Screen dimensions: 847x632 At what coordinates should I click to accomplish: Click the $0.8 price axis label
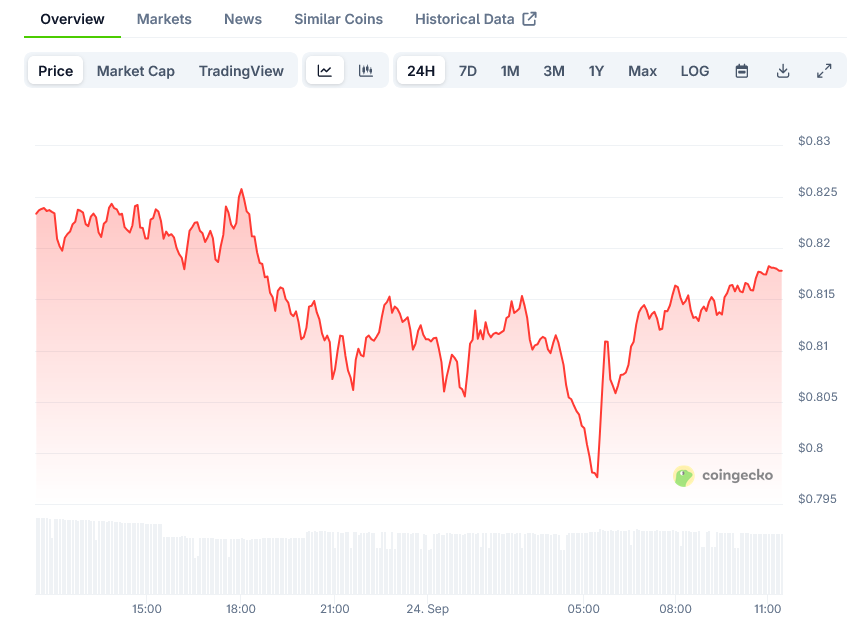810,448
